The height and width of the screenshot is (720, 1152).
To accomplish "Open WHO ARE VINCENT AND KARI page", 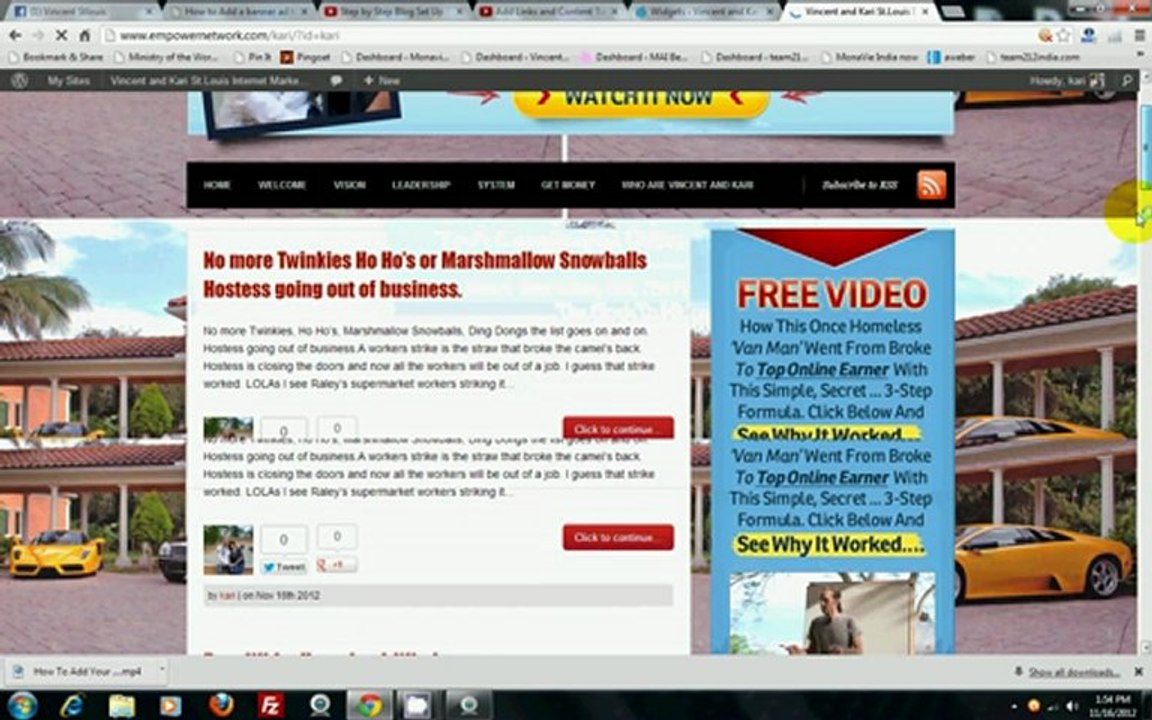I will coord(687,185).
